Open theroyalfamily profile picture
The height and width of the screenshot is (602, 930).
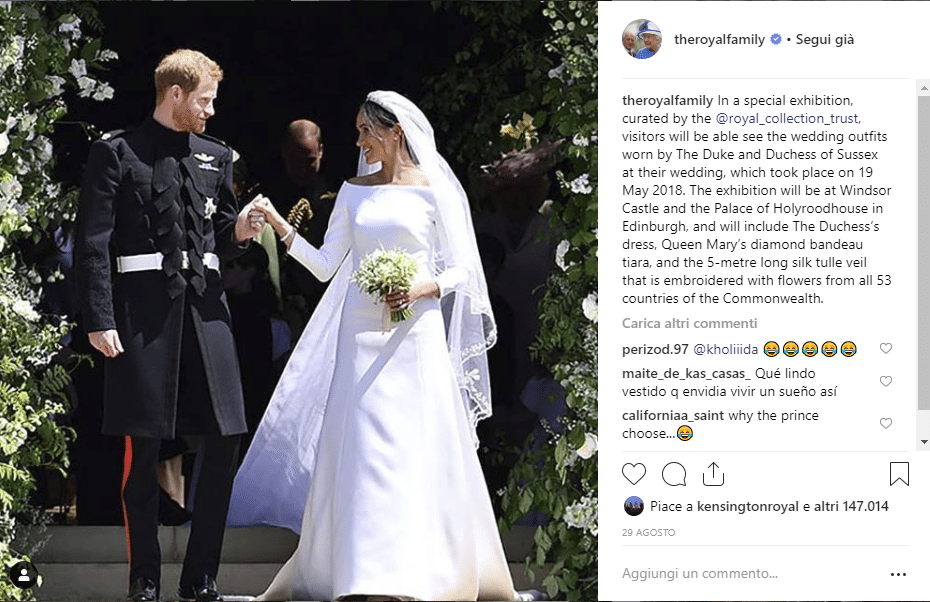coord(642,39)
